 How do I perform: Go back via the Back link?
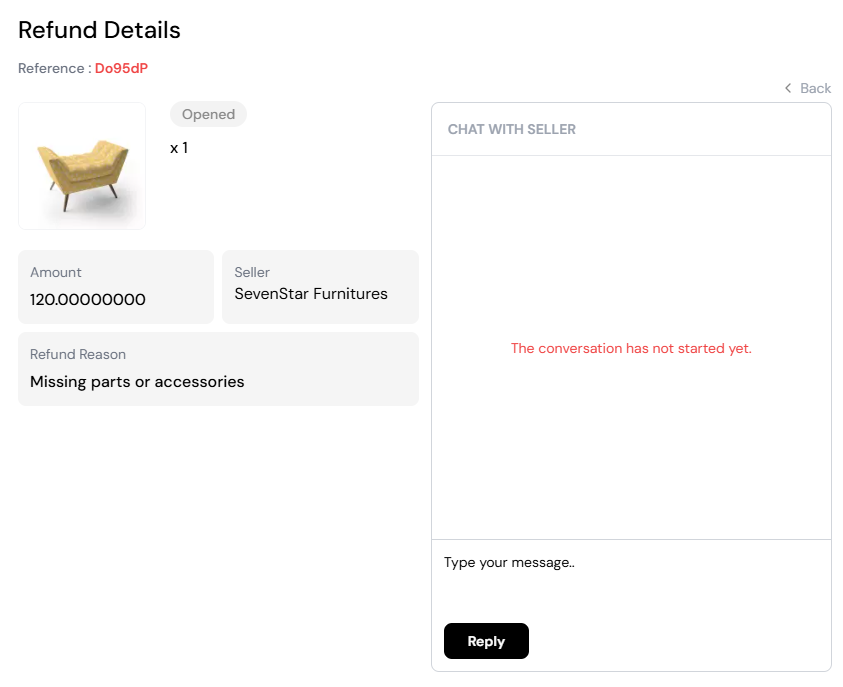click(814, 88)
